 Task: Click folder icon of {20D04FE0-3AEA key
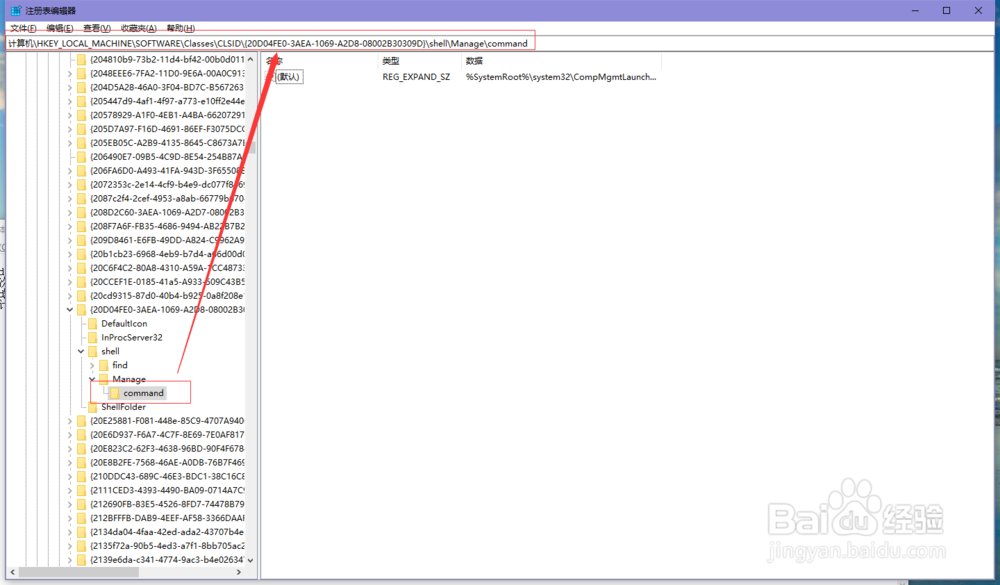click(x=81, y=309)
